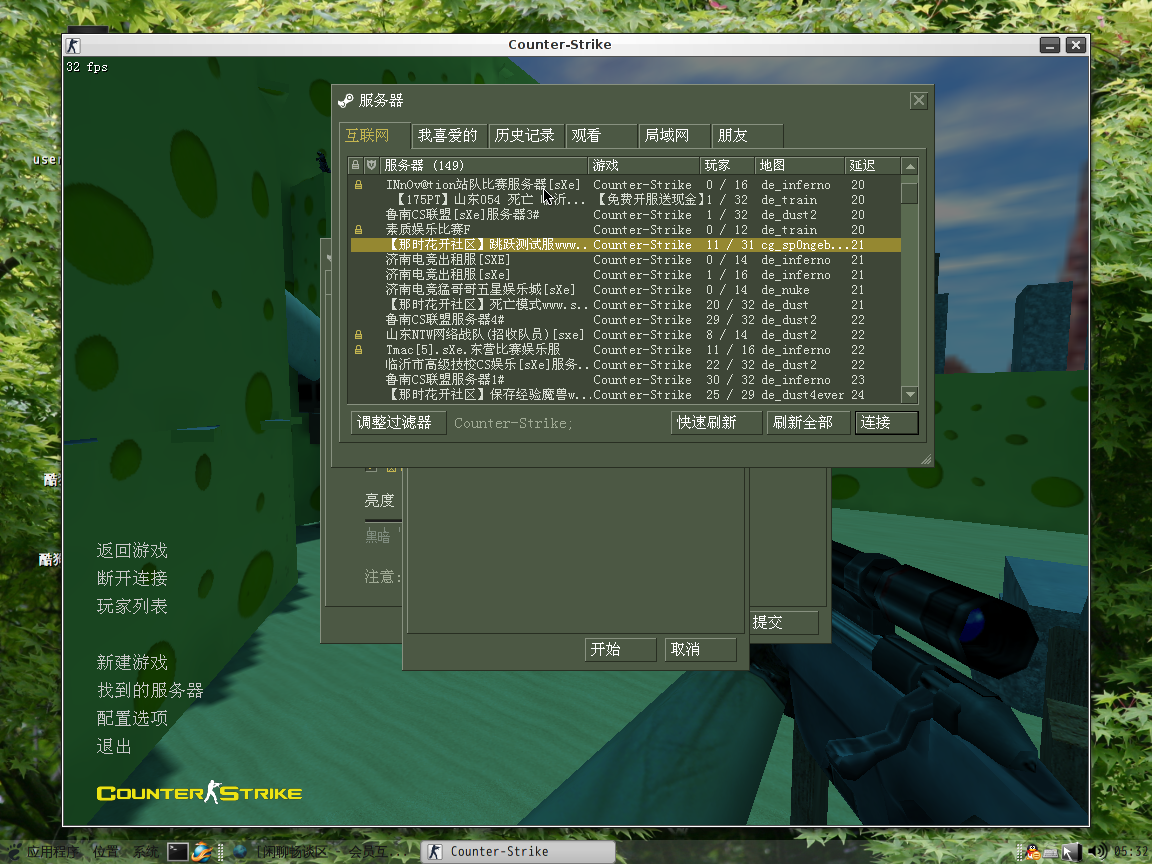Sort by 游戏 column header
The image size is (1152, 864).
pos(644,165)
